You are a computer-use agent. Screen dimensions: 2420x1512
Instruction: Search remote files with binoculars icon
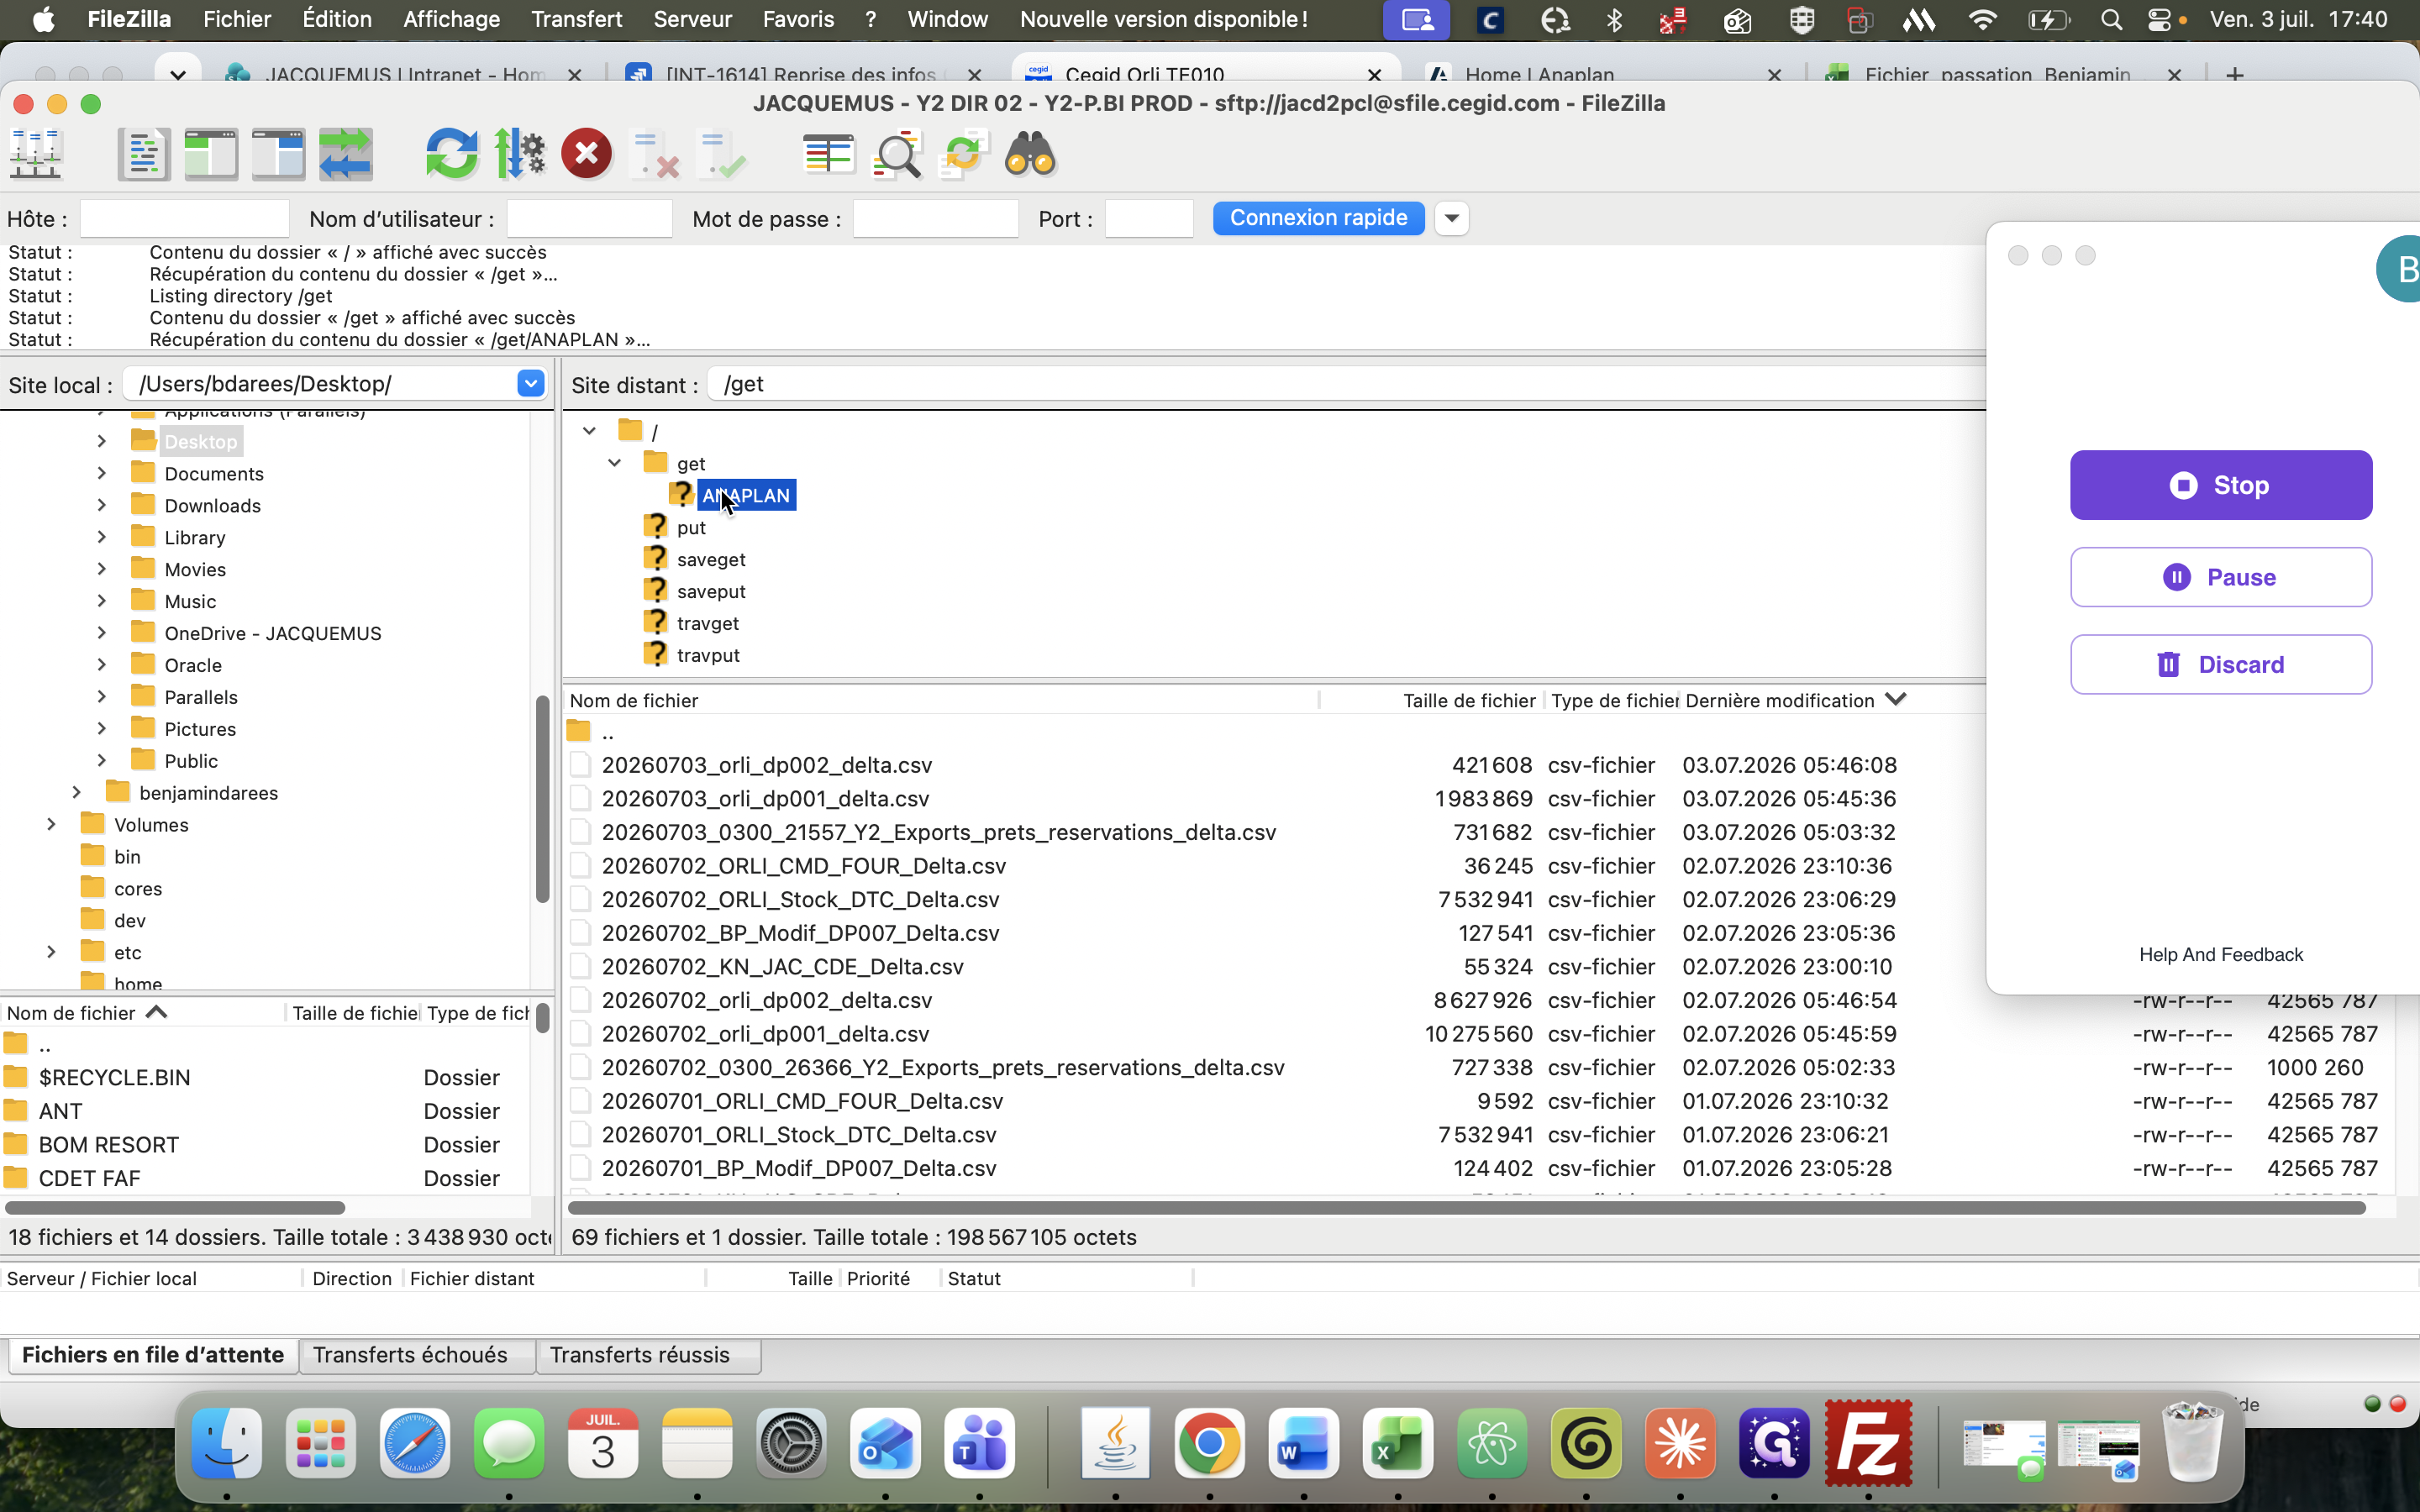(1030, 155)
